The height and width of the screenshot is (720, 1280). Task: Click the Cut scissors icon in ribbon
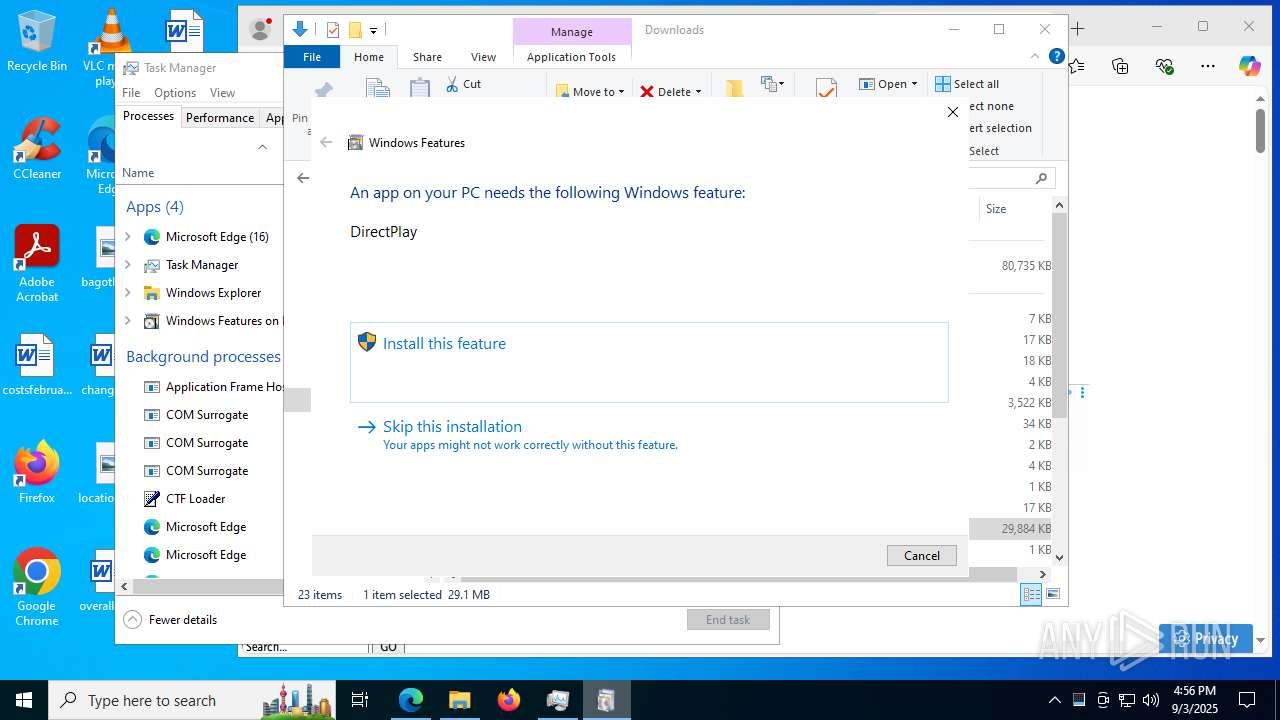click(451, 84)
